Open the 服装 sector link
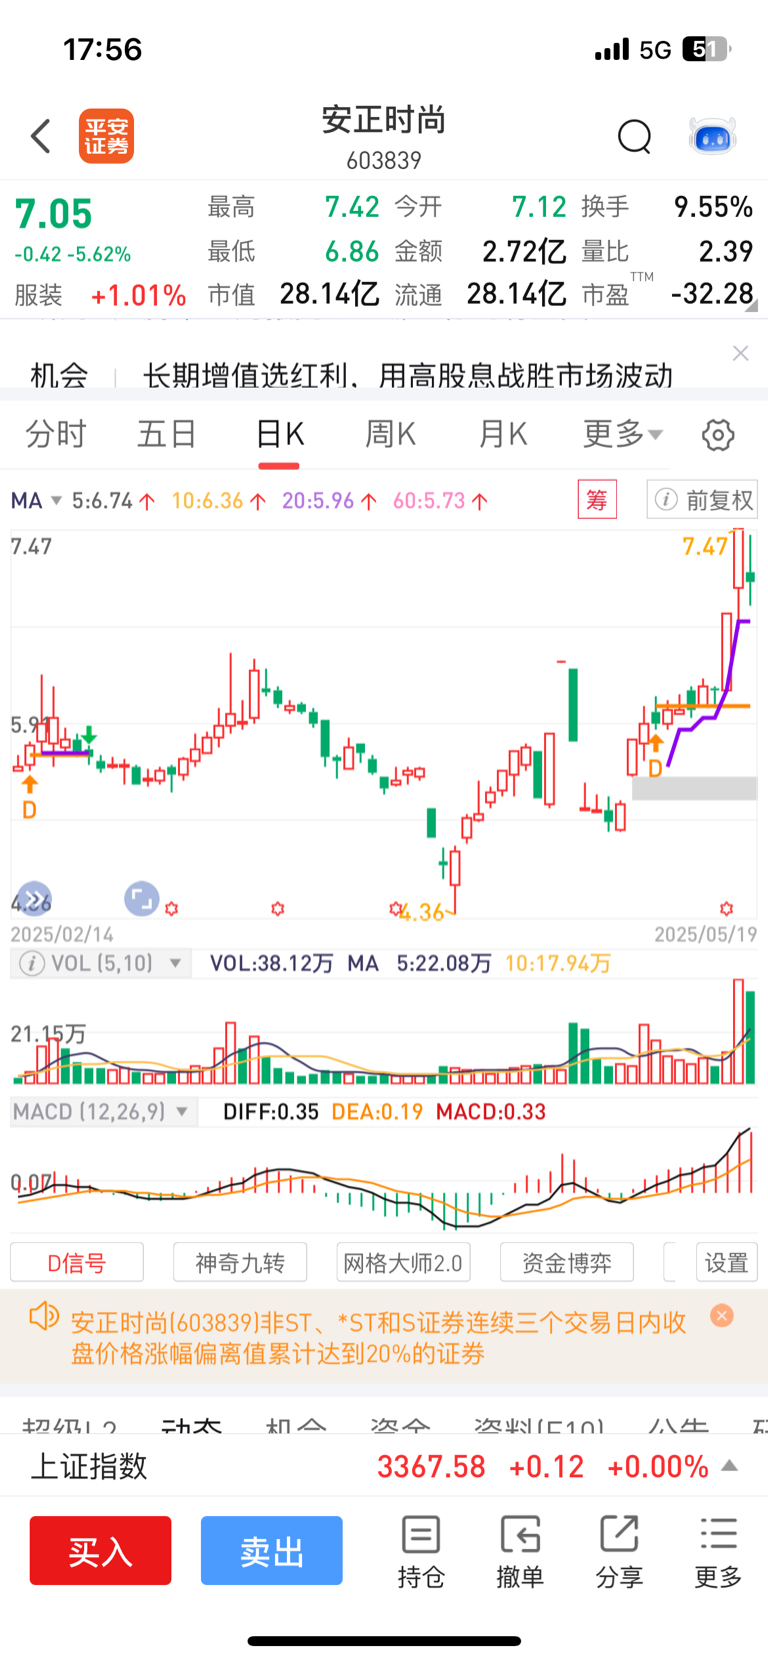Viewport: 768px width, 1663px height. point(38,296)
